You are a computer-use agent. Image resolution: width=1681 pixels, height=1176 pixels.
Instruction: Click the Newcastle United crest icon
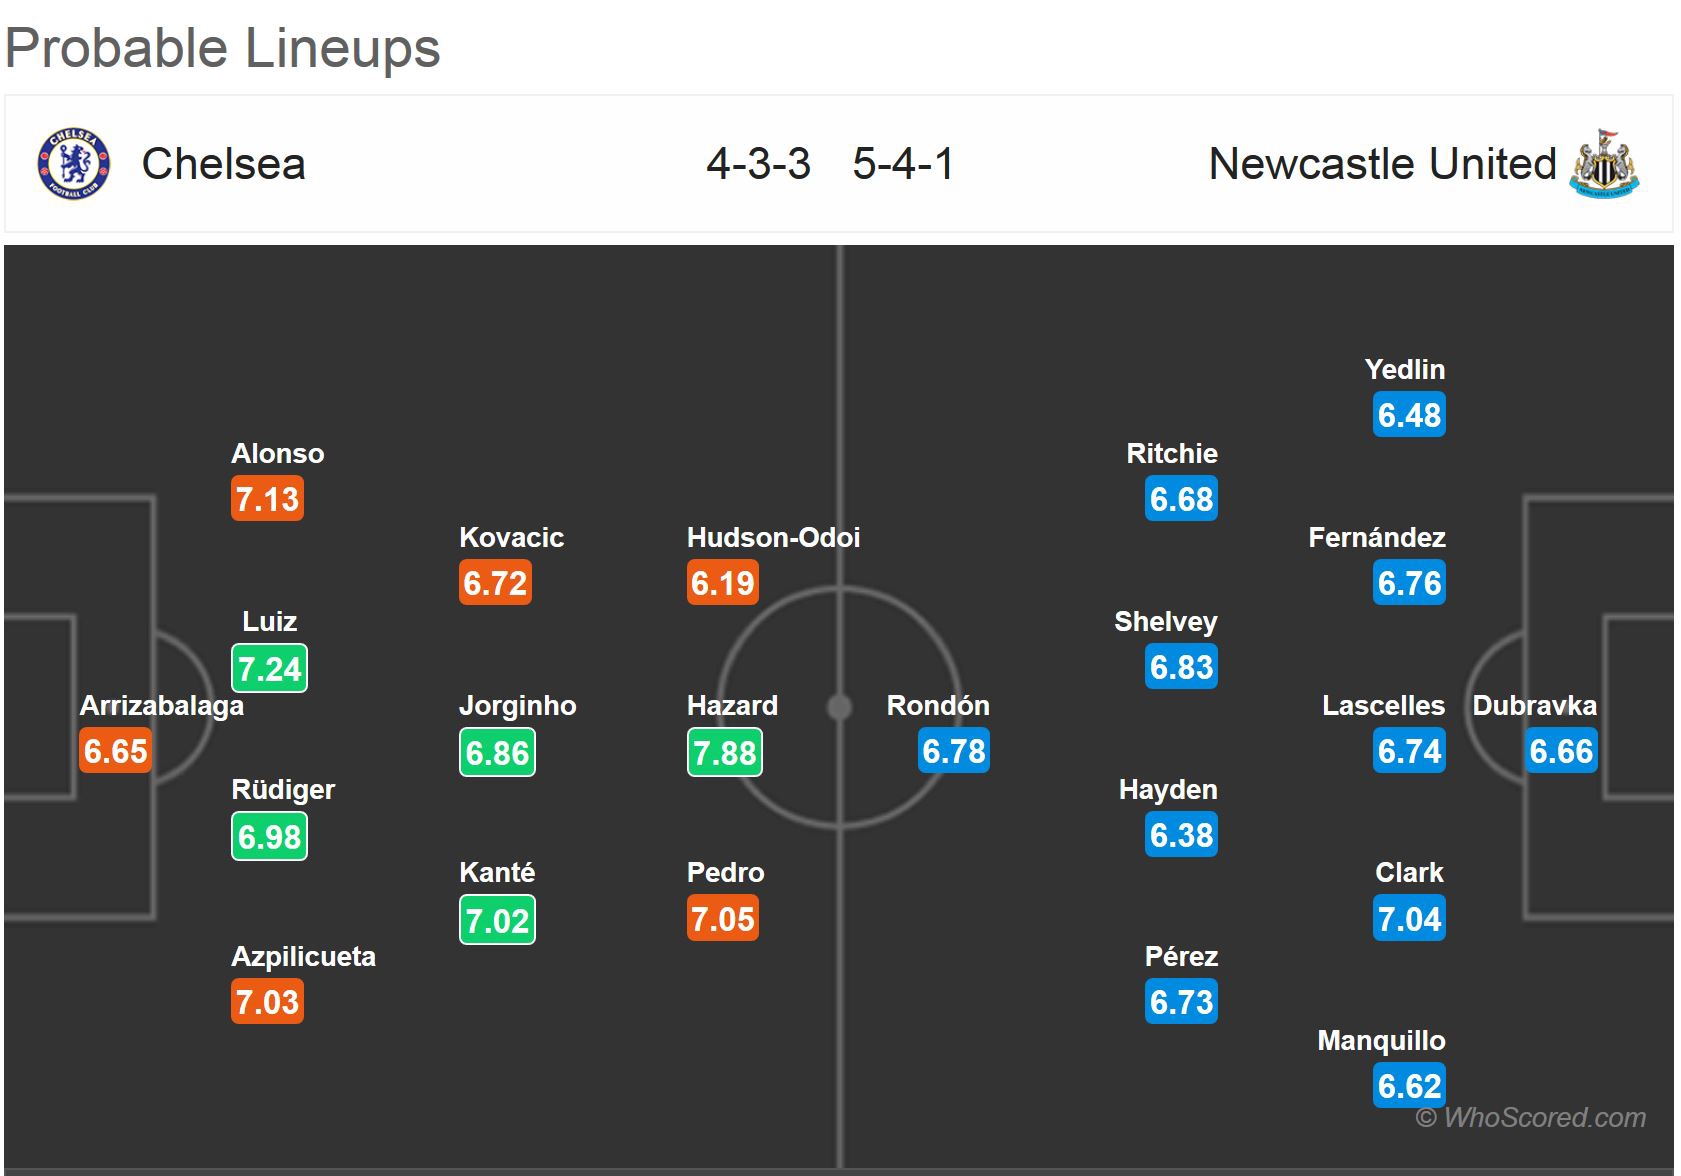pyautogui.click(x=1604, y=163)
